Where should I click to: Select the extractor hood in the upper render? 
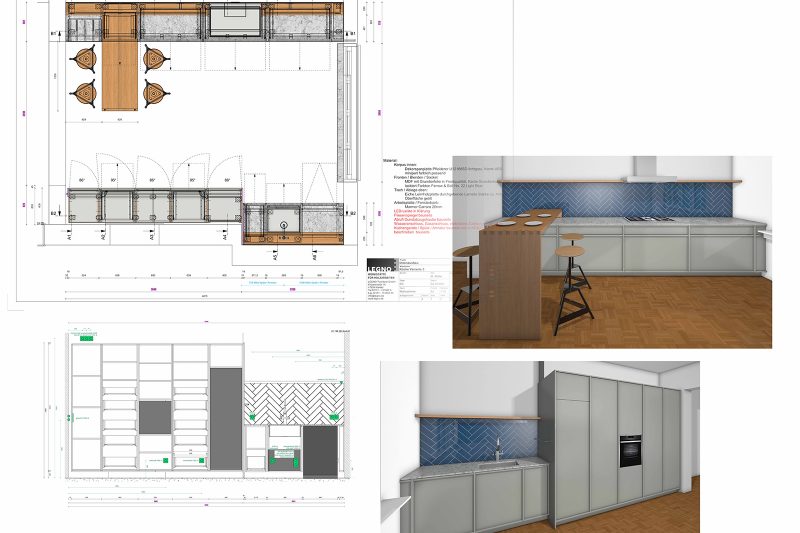pos(650,178)
